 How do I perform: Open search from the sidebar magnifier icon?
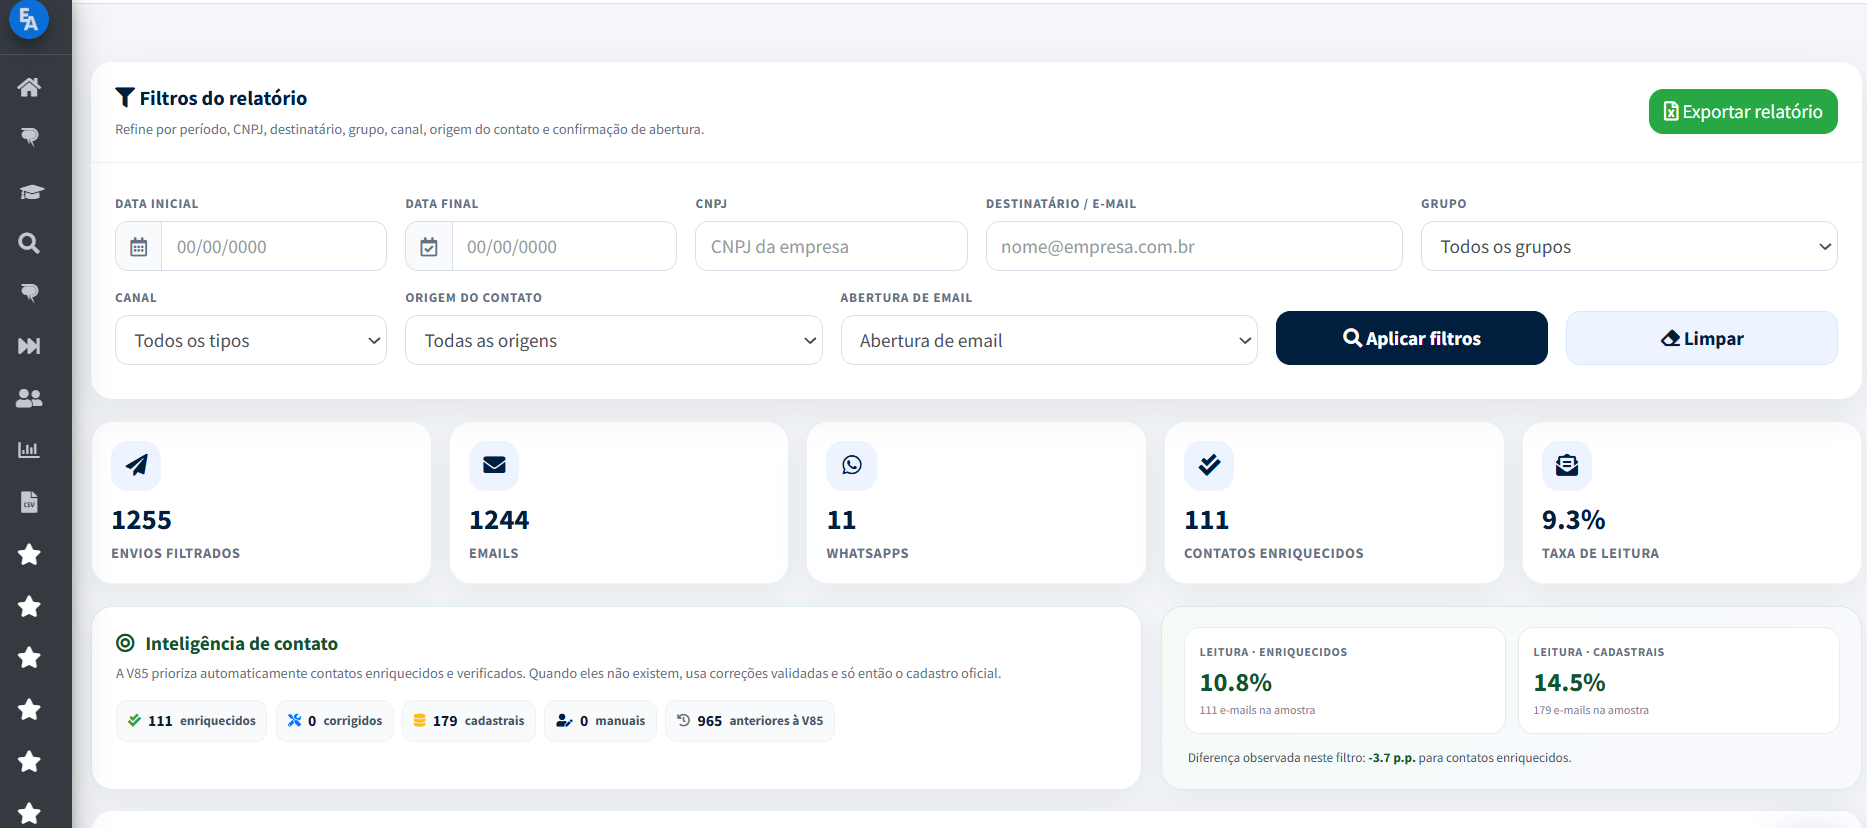click(29, 243)
